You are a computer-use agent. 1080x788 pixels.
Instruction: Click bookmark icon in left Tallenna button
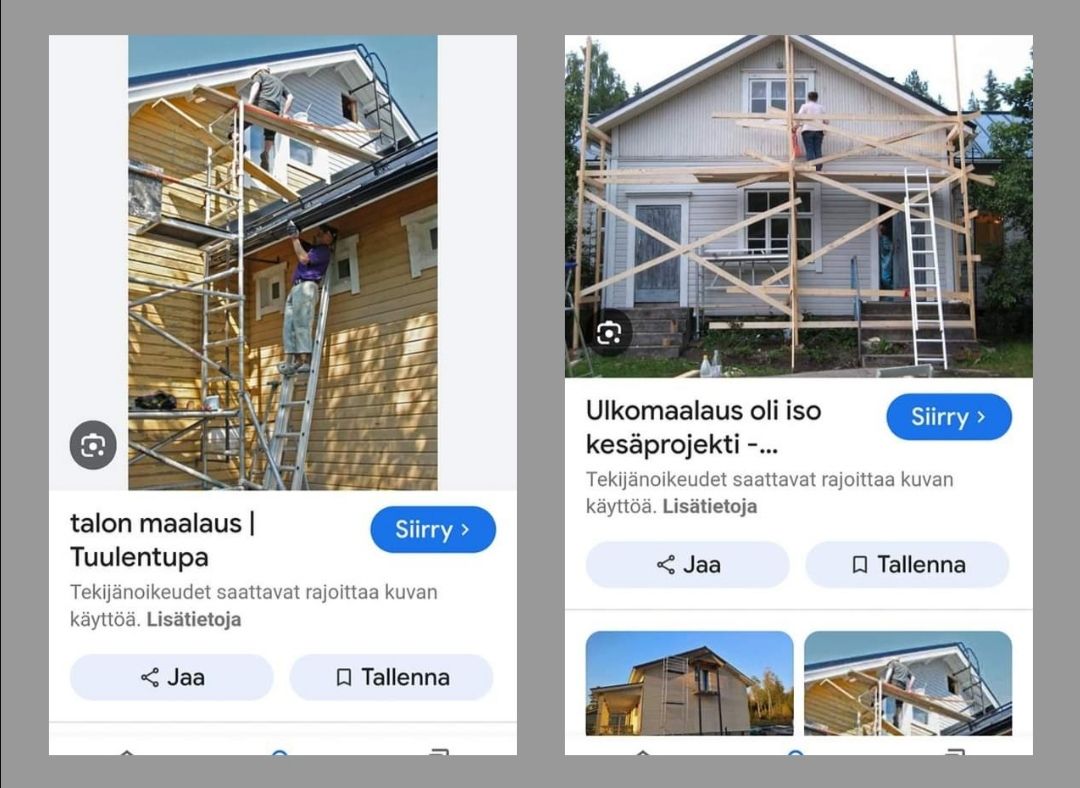[x=344, y=677]
